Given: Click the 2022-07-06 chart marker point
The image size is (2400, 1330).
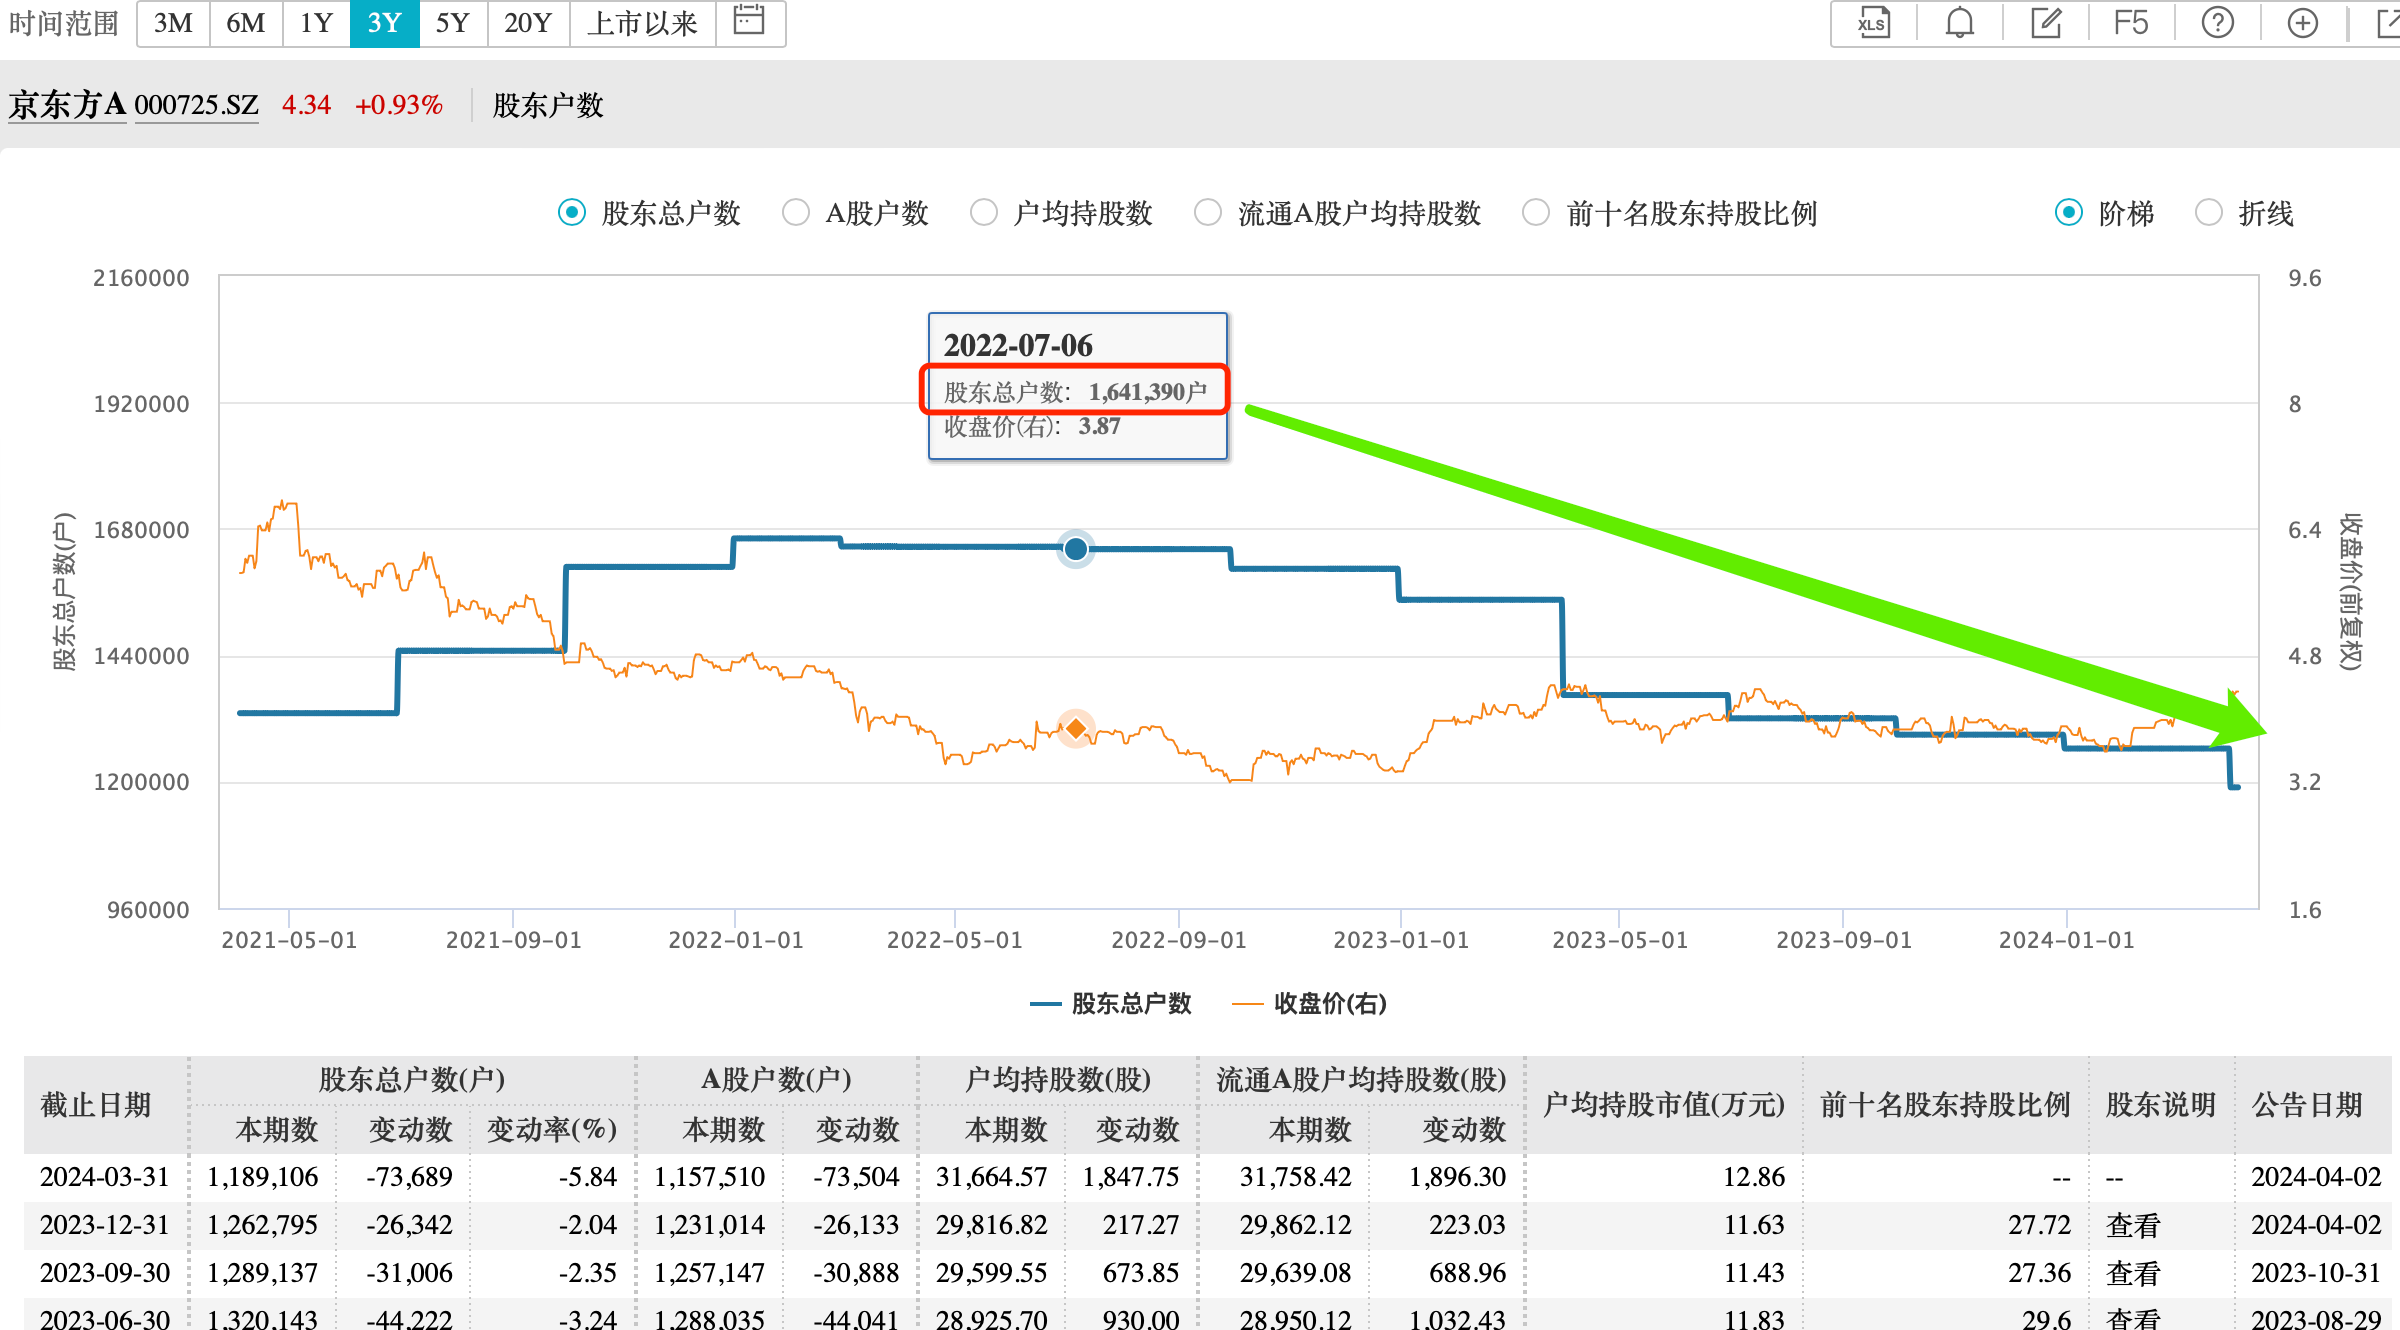Looking at the screenshot, I should point(1075,548).
